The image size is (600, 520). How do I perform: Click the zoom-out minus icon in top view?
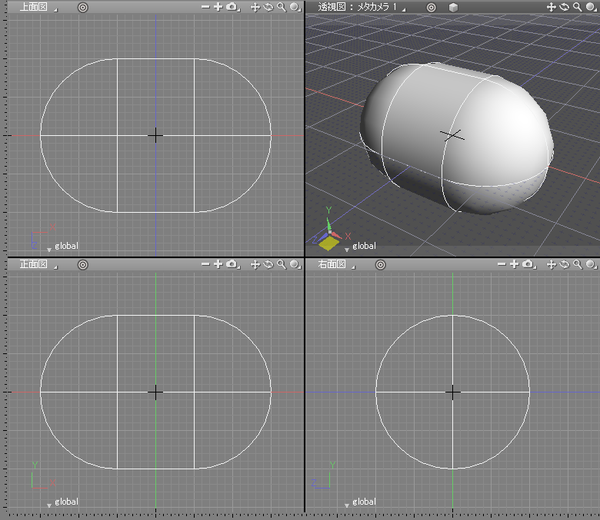tap(205, 7)
